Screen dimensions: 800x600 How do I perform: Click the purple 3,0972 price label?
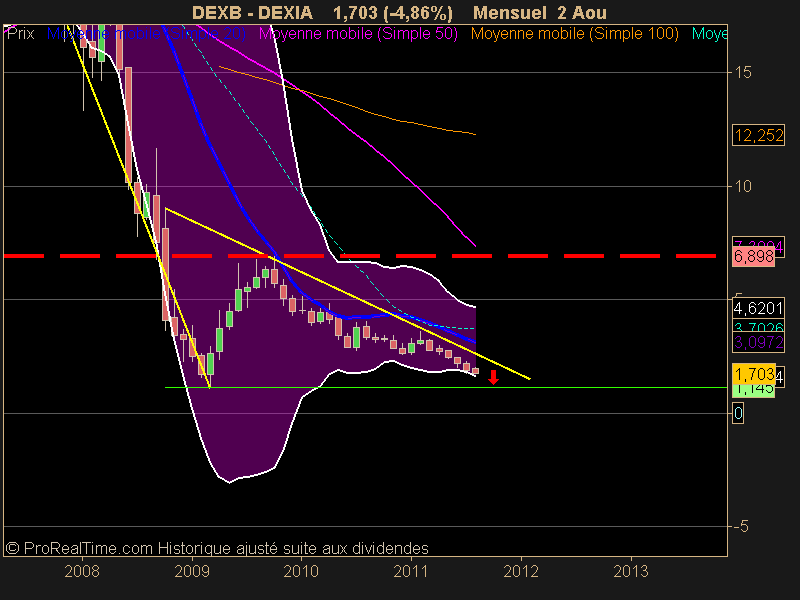click(758, 342)
